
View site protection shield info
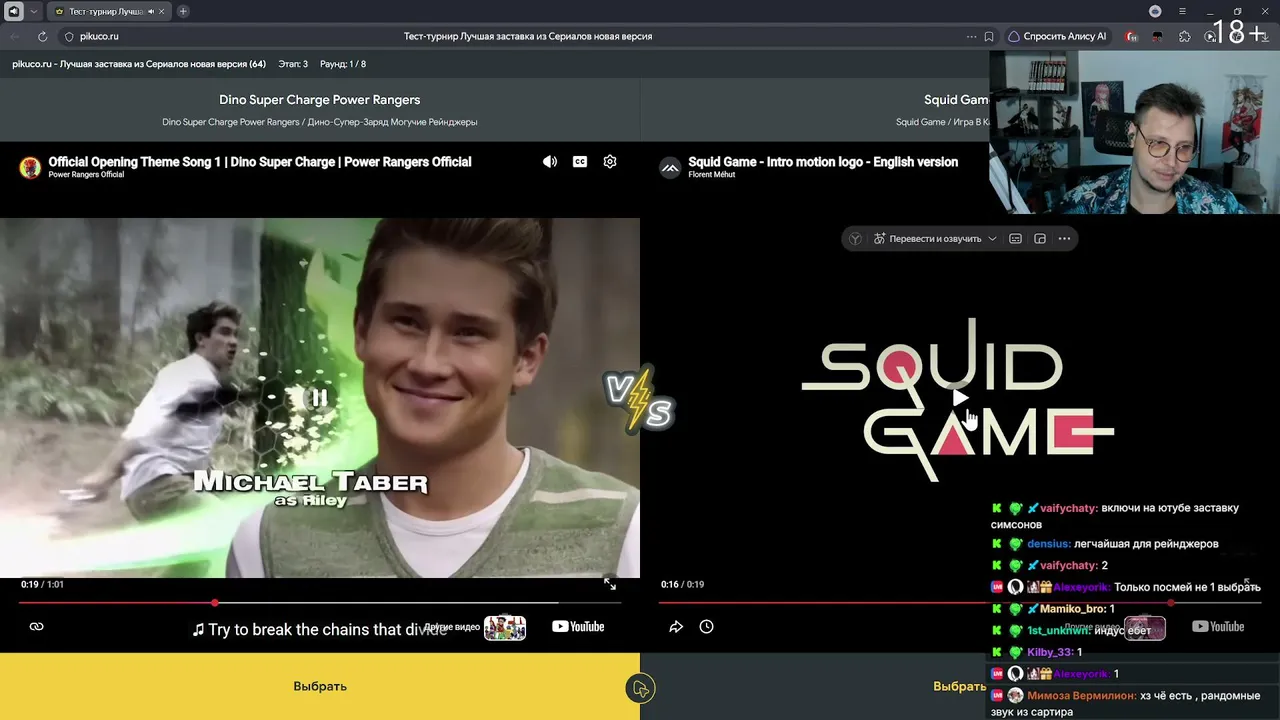69,36
